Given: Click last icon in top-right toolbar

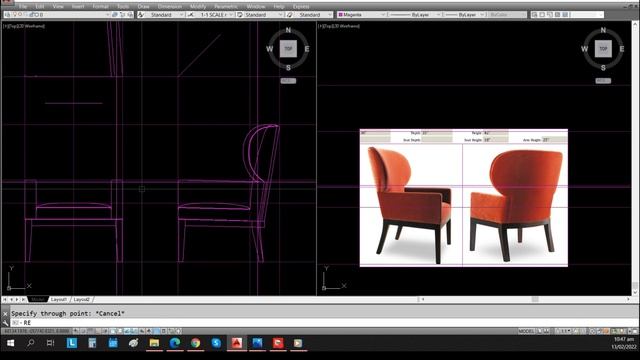Looking at the screenshot, I should [x=565, y=15].
